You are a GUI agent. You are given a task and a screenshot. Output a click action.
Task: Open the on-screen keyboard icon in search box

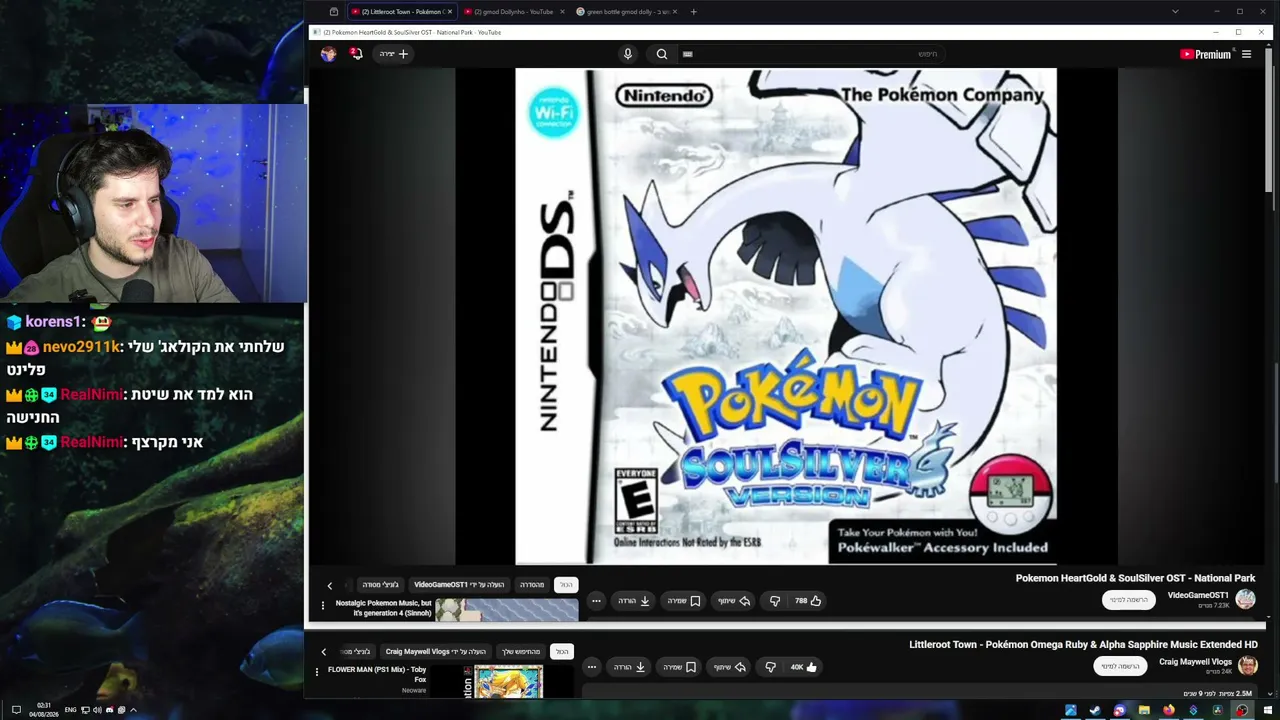(688, 54)
